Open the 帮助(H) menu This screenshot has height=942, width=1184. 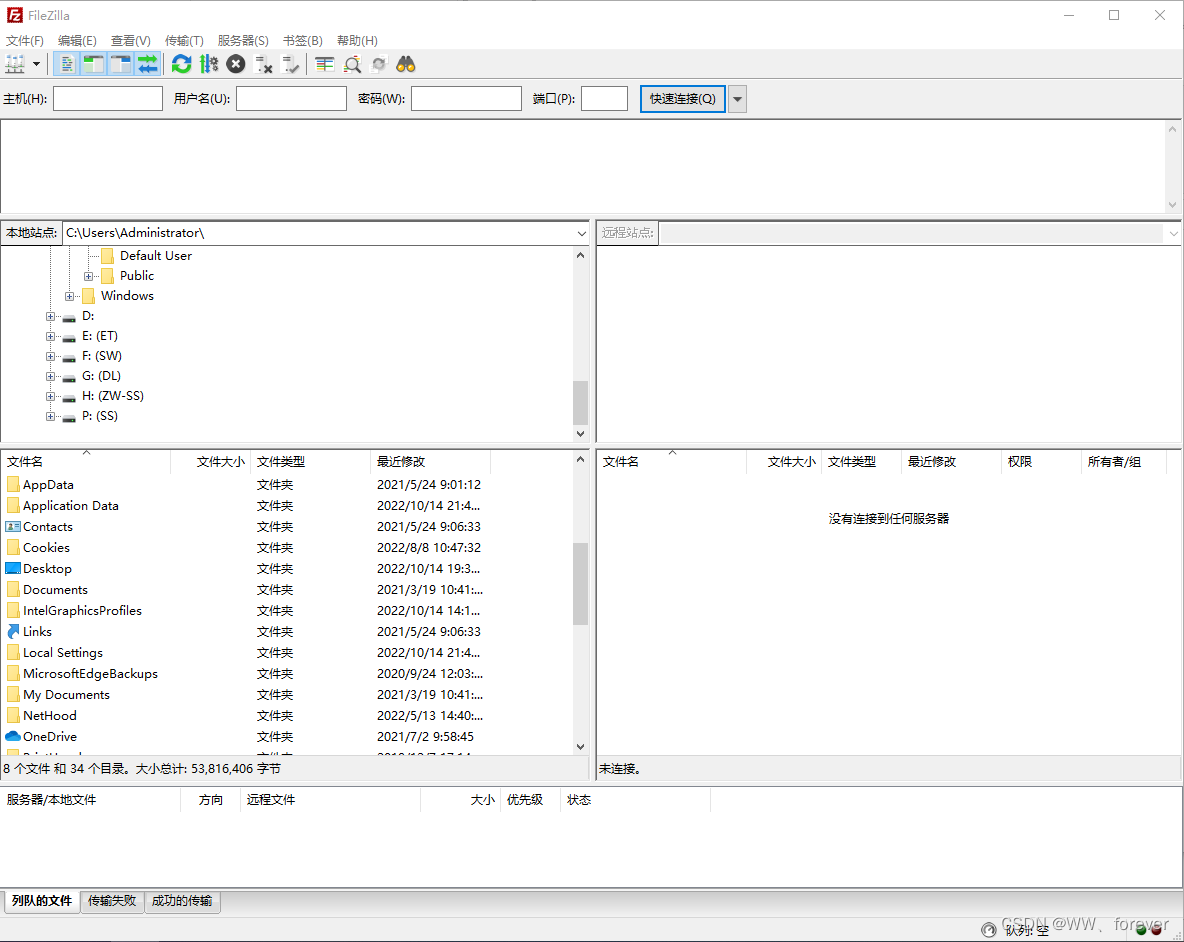coord(357,41)
